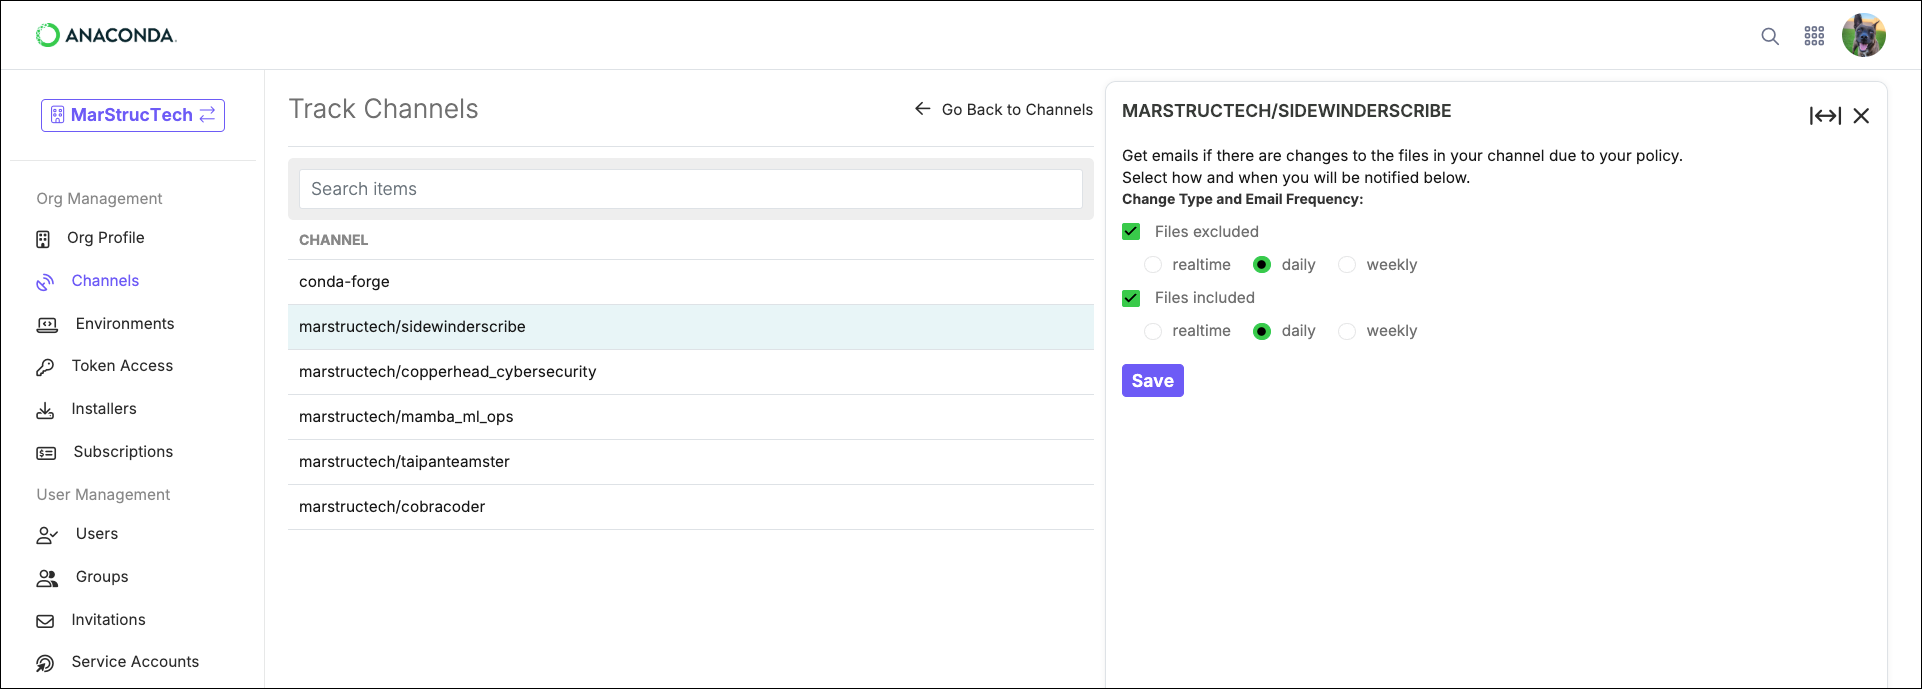Click the Org Profile building icon
The image size is (1922, 689).
(x=43, y=239)
